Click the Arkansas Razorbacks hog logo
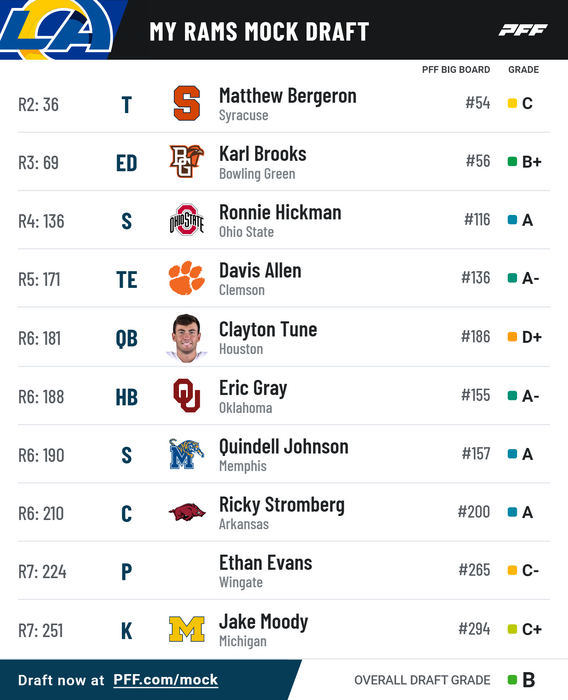568x700 pixels. click(x=187, y=512)
